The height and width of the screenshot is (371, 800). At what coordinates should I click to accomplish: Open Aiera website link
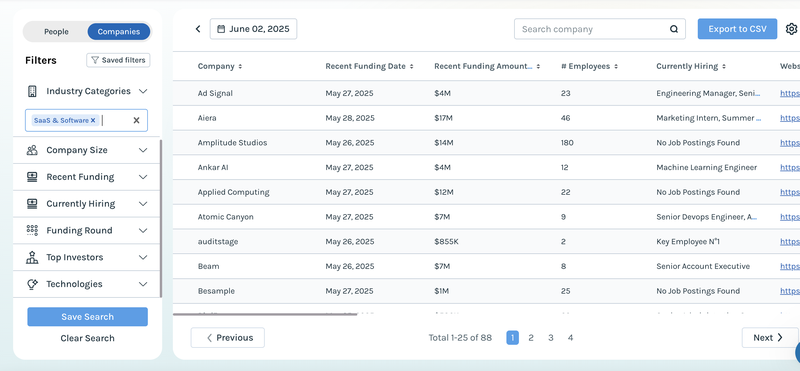pyautogui.click(x=790, y=118)
